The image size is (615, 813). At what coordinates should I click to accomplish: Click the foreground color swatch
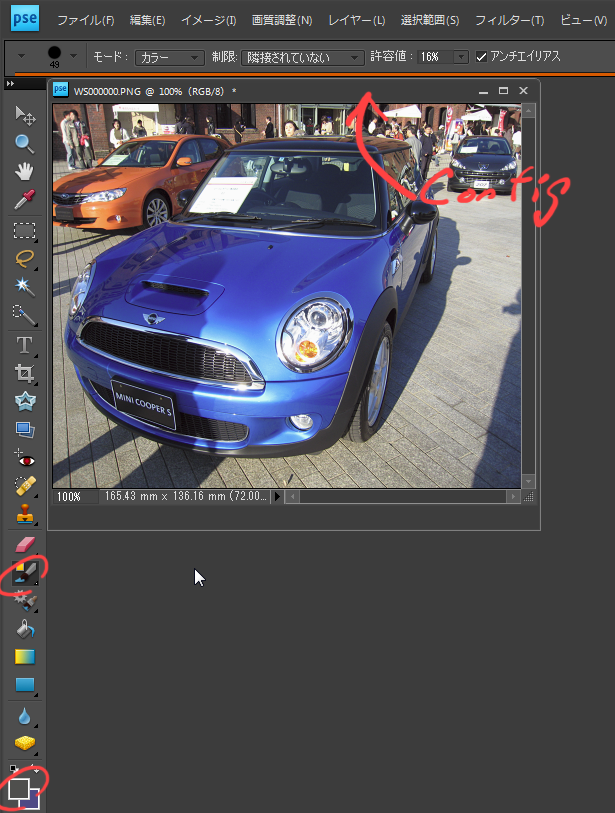(x=19, y=789)
